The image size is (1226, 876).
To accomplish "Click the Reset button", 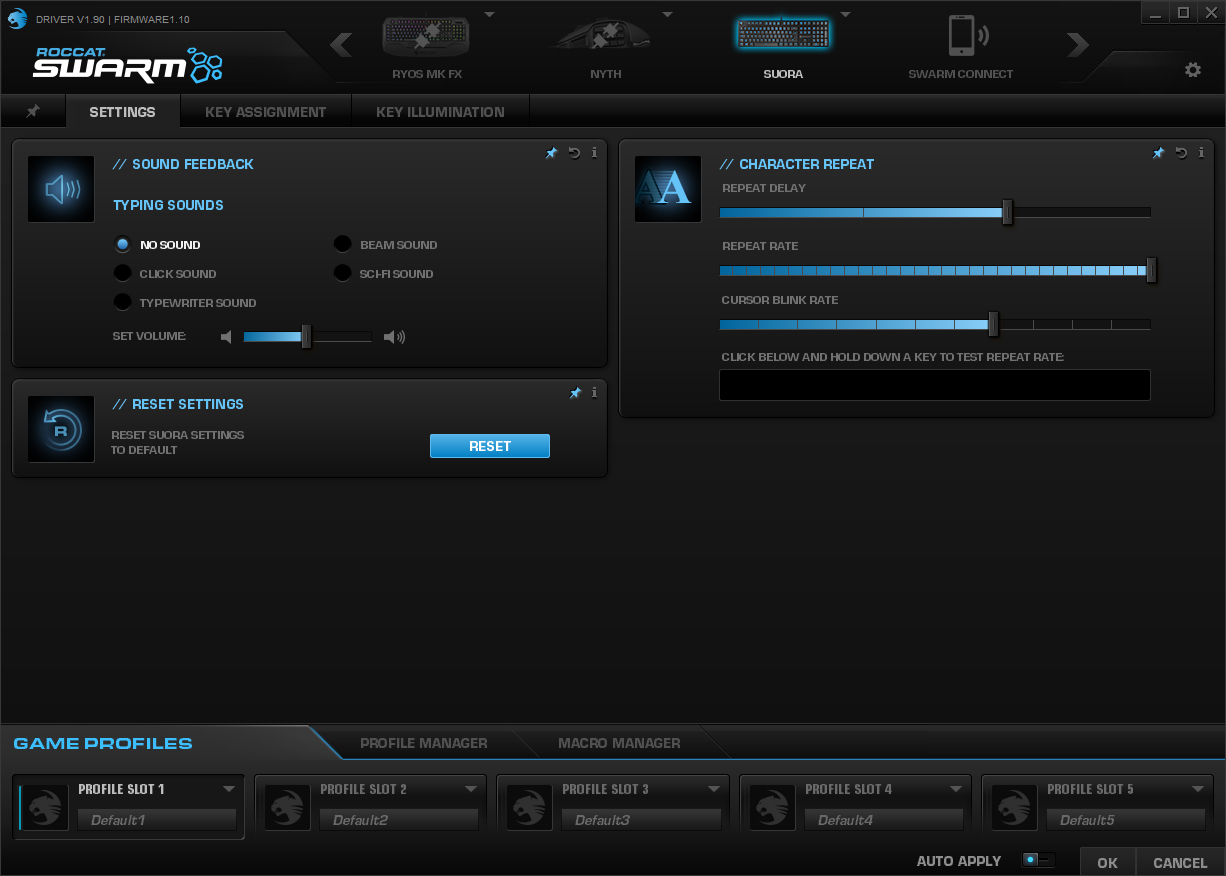I will tap(490, 446).
